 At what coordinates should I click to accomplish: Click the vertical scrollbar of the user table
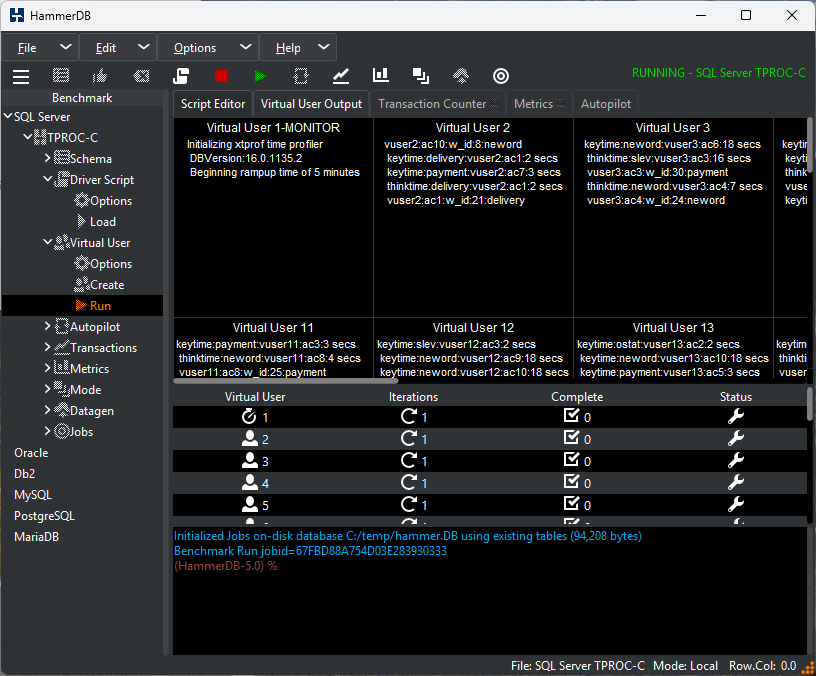pyautogui.click(x=810, y=404)
